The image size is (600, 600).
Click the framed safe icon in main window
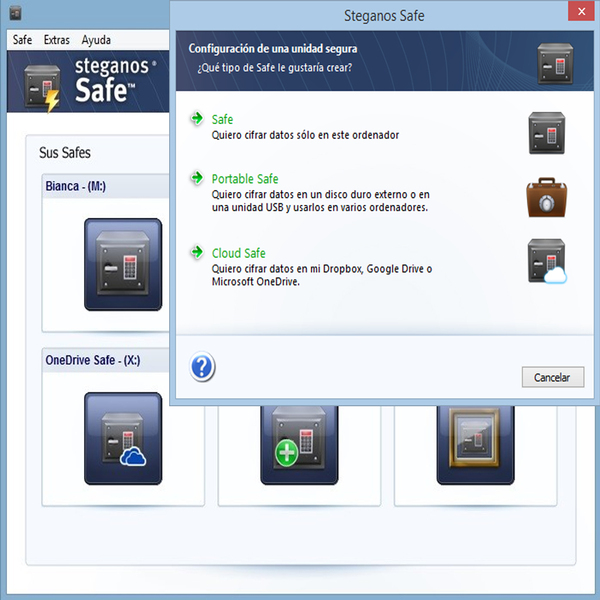pyautogui.click(x=476, y=445)
